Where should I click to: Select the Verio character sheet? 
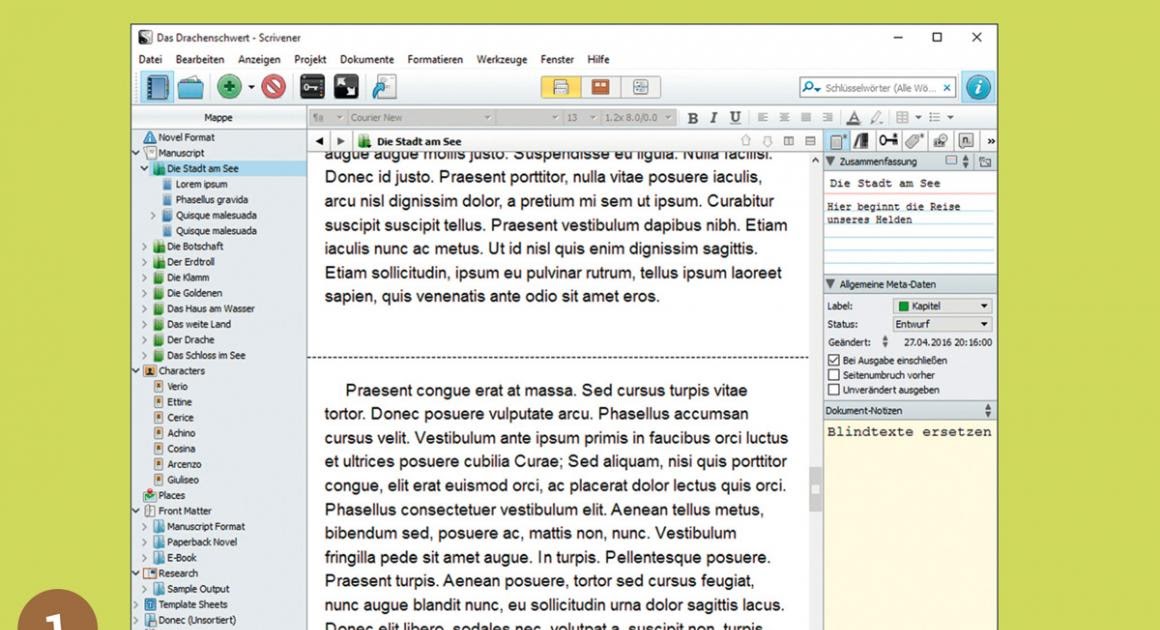177,386
